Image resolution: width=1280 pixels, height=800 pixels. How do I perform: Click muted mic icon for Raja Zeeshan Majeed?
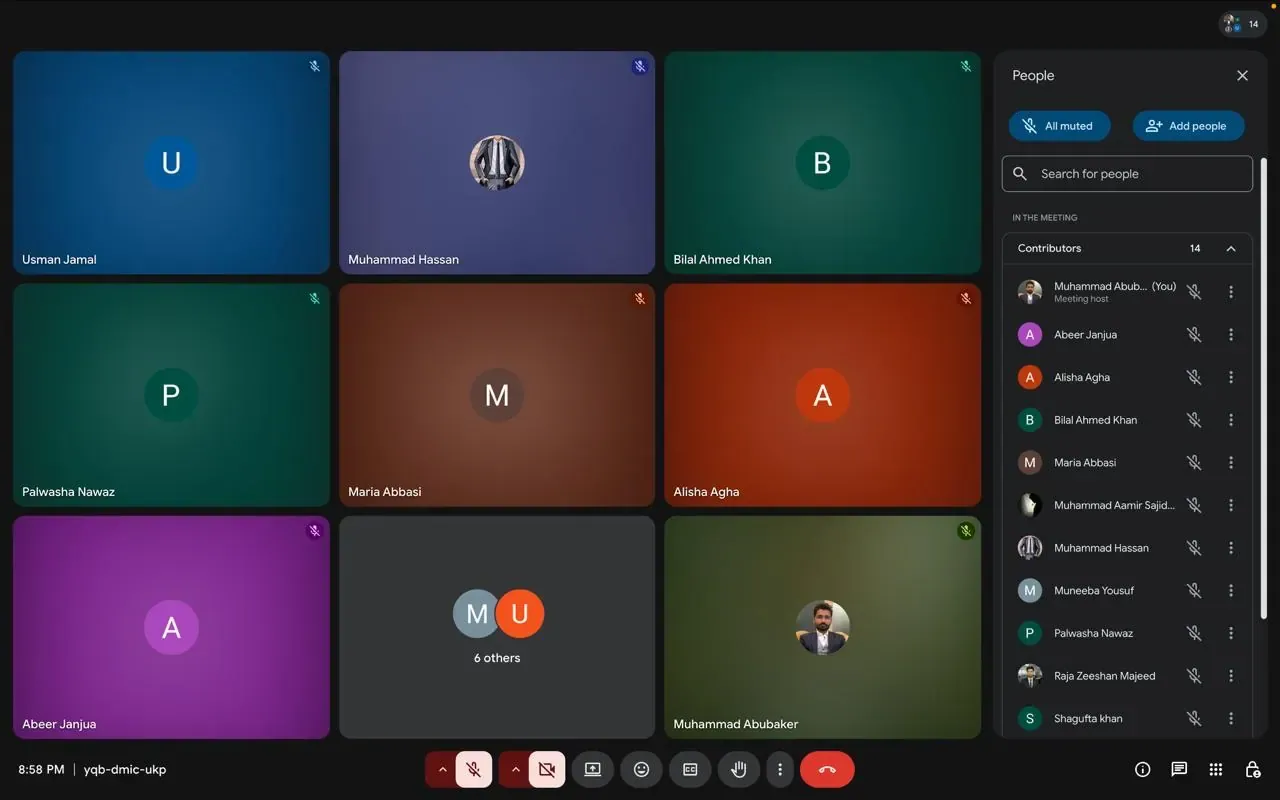1194,676
